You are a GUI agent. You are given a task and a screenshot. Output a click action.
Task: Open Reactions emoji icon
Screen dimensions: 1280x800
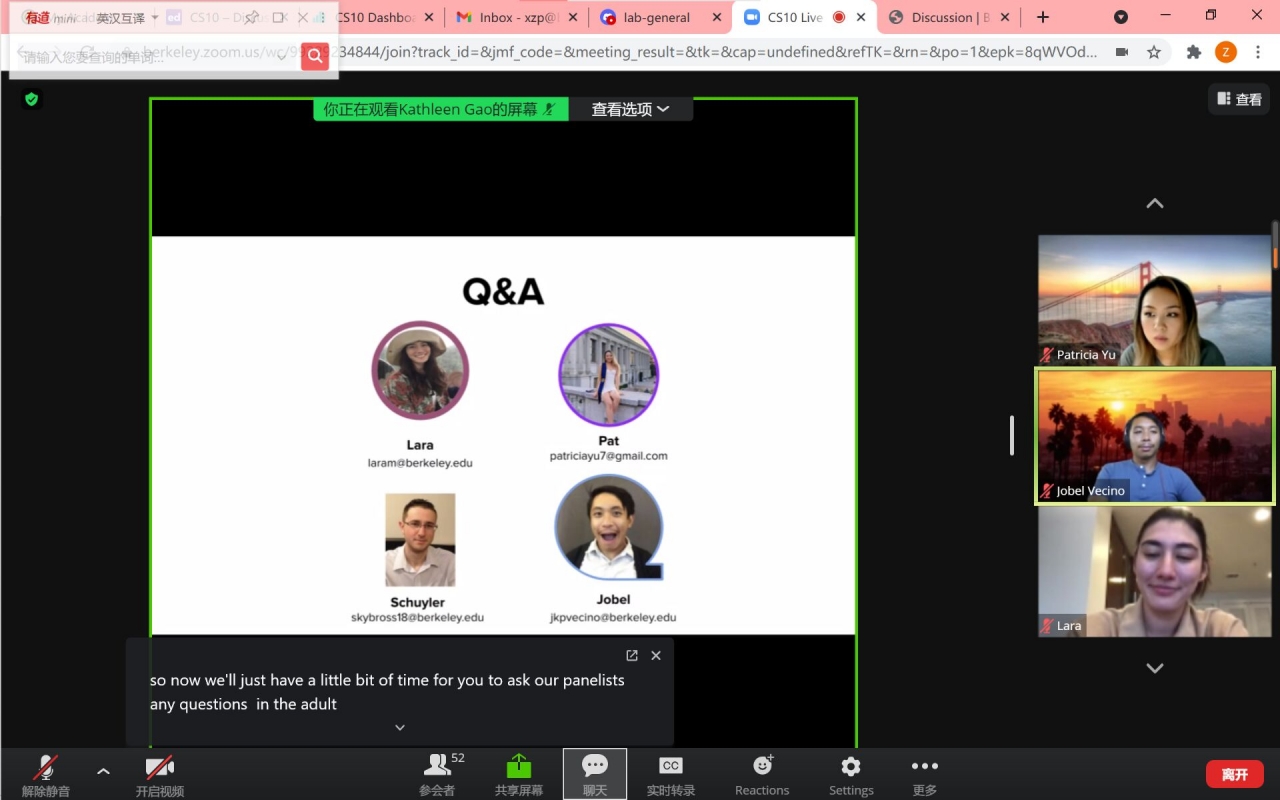[x=762, y=767]
